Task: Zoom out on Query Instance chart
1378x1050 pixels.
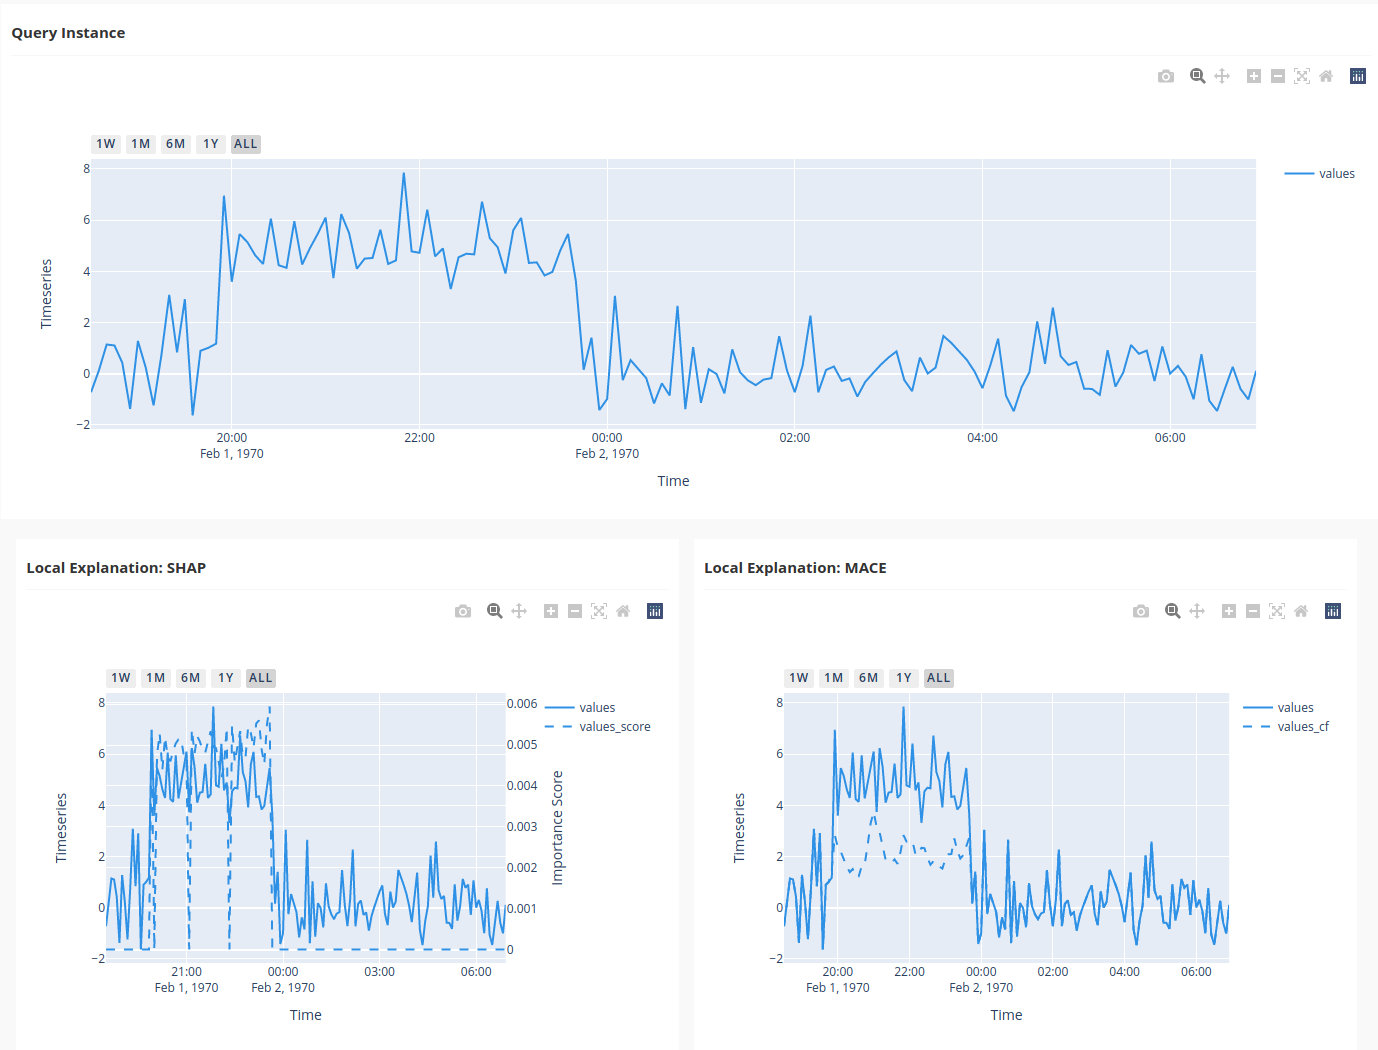Action: [1278, 76]
